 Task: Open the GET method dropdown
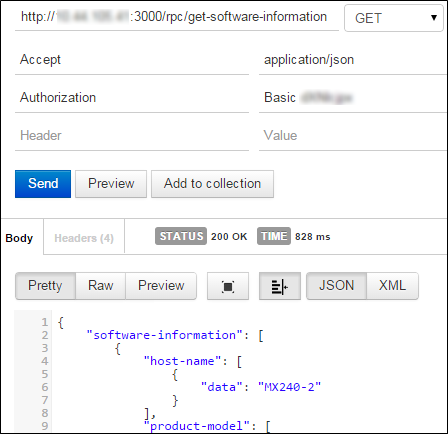pos(394,18)
